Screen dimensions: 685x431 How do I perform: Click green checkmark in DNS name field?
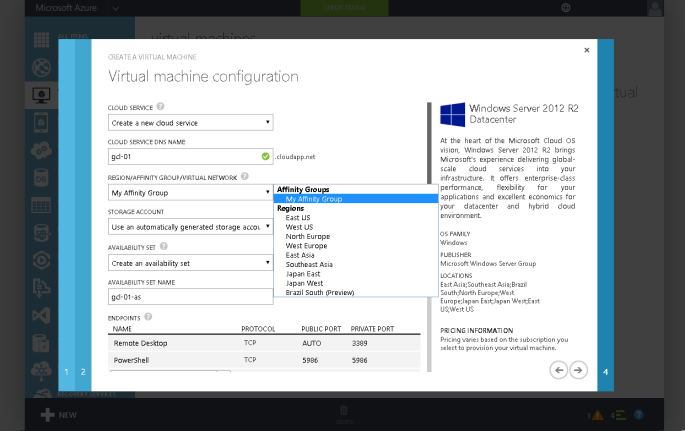tap(265, 156)
